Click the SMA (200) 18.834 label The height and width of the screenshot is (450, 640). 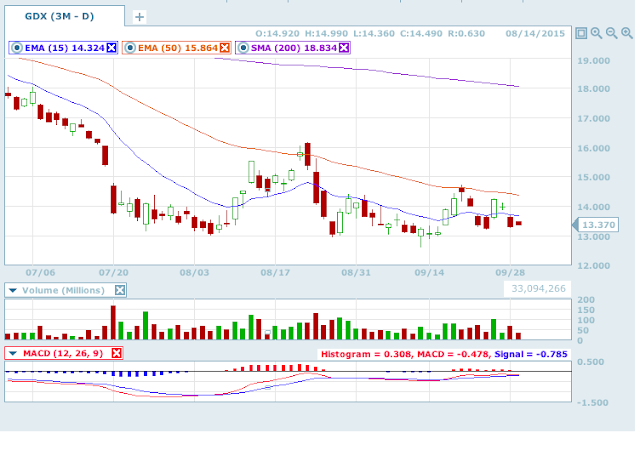(x=294, y=48)
